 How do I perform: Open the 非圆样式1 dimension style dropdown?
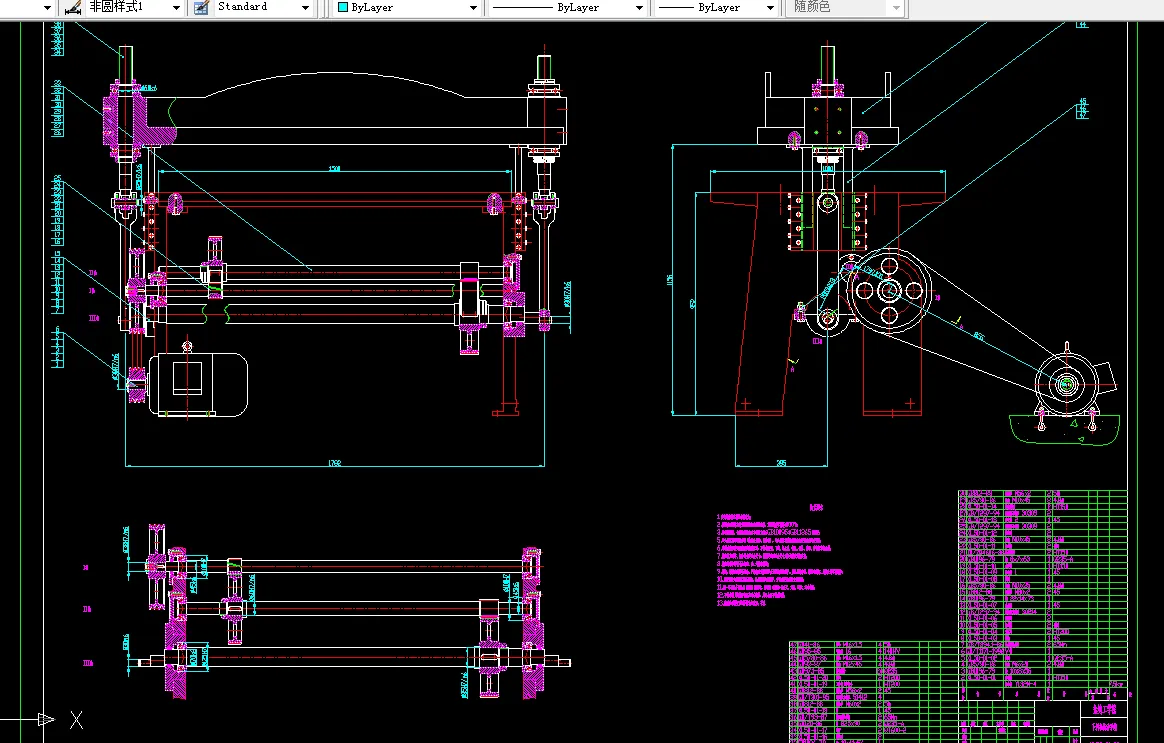176,7
